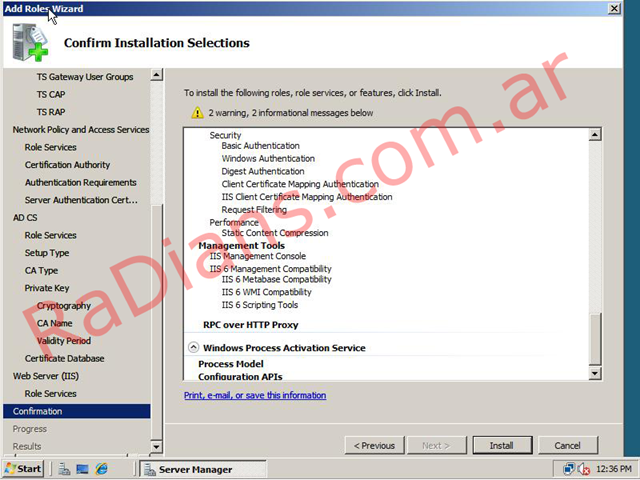
Task: Cancel the Add Roles Wizard
Action: click(567, 445)
